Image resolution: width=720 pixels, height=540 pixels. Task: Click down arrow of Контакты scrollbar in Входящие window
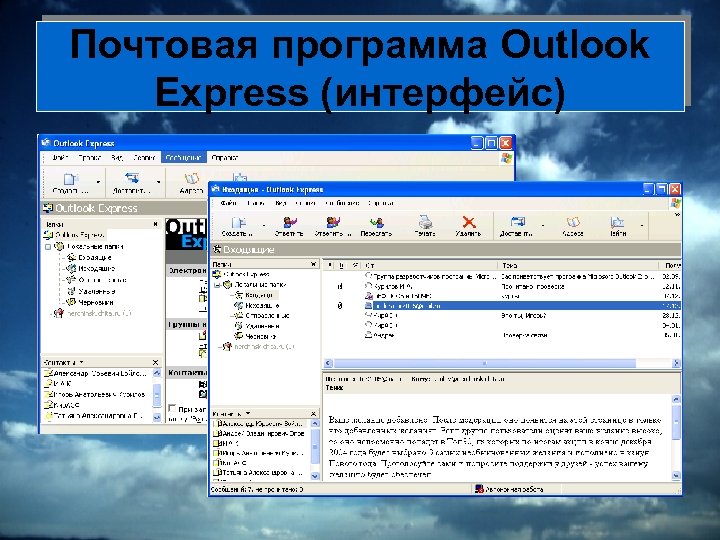pyautogui.click(x=315, y=476)
